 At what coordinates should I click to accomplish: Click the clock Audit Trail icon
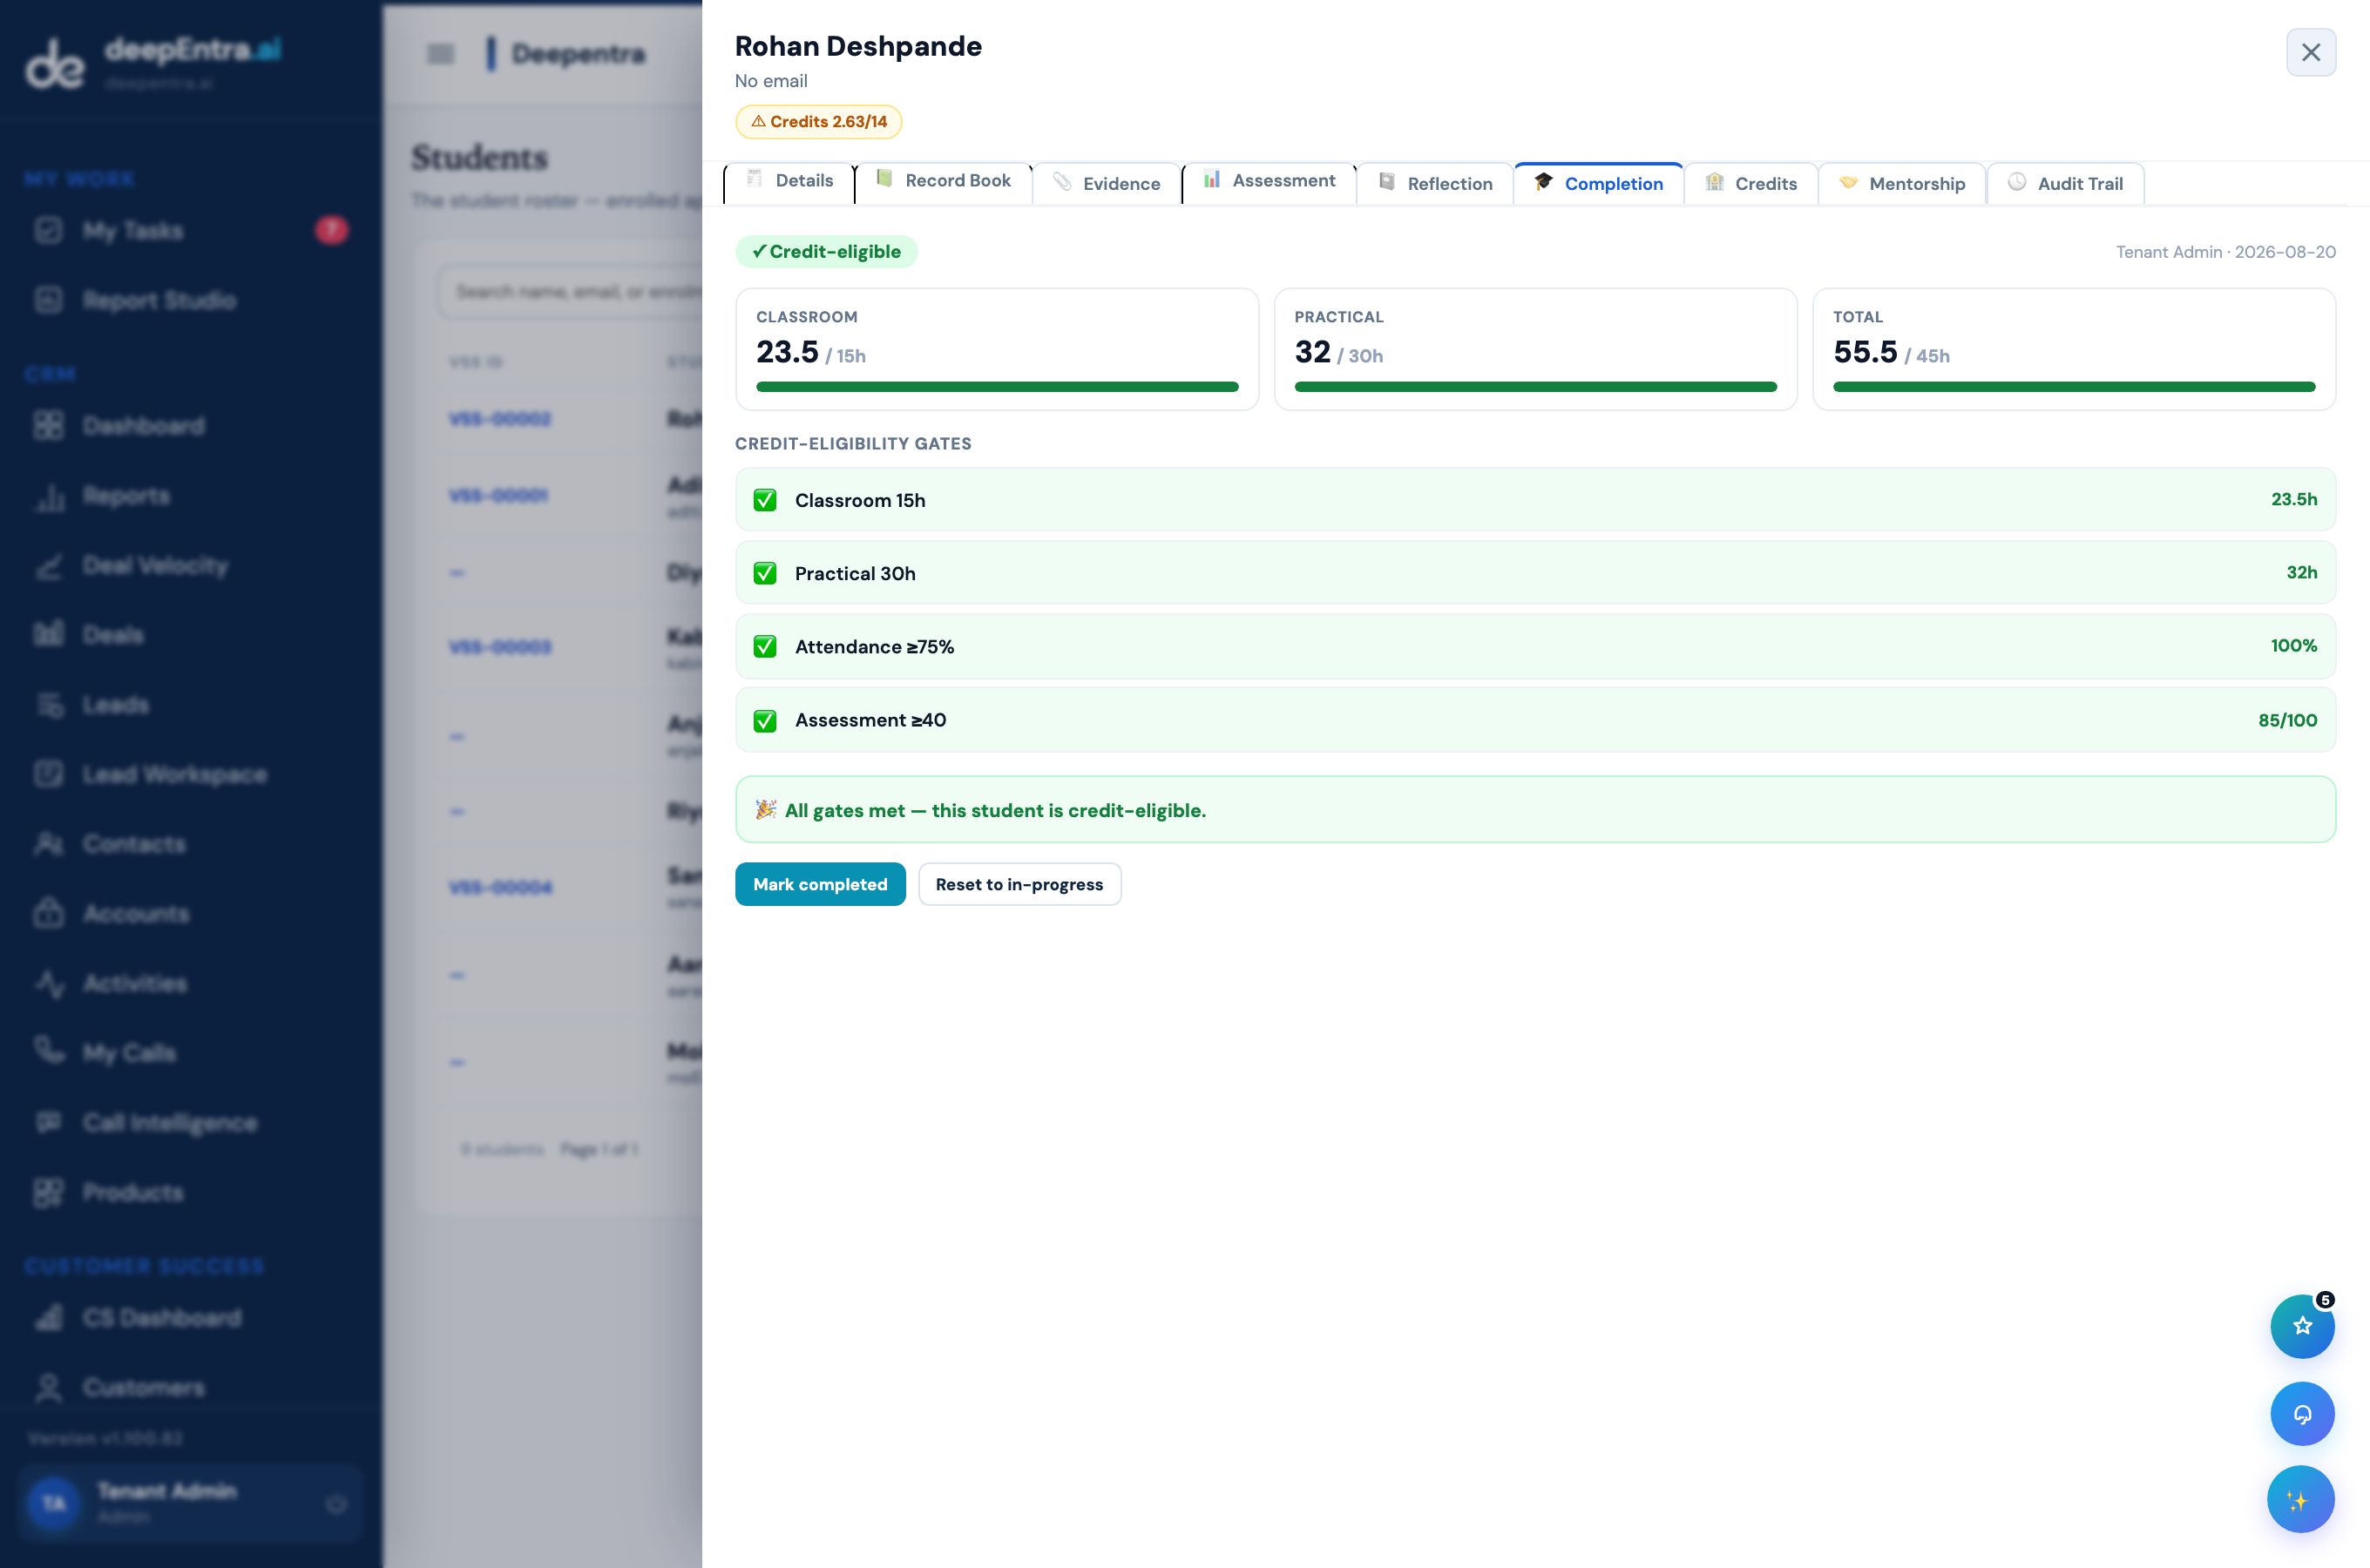tap(2016, 182)
